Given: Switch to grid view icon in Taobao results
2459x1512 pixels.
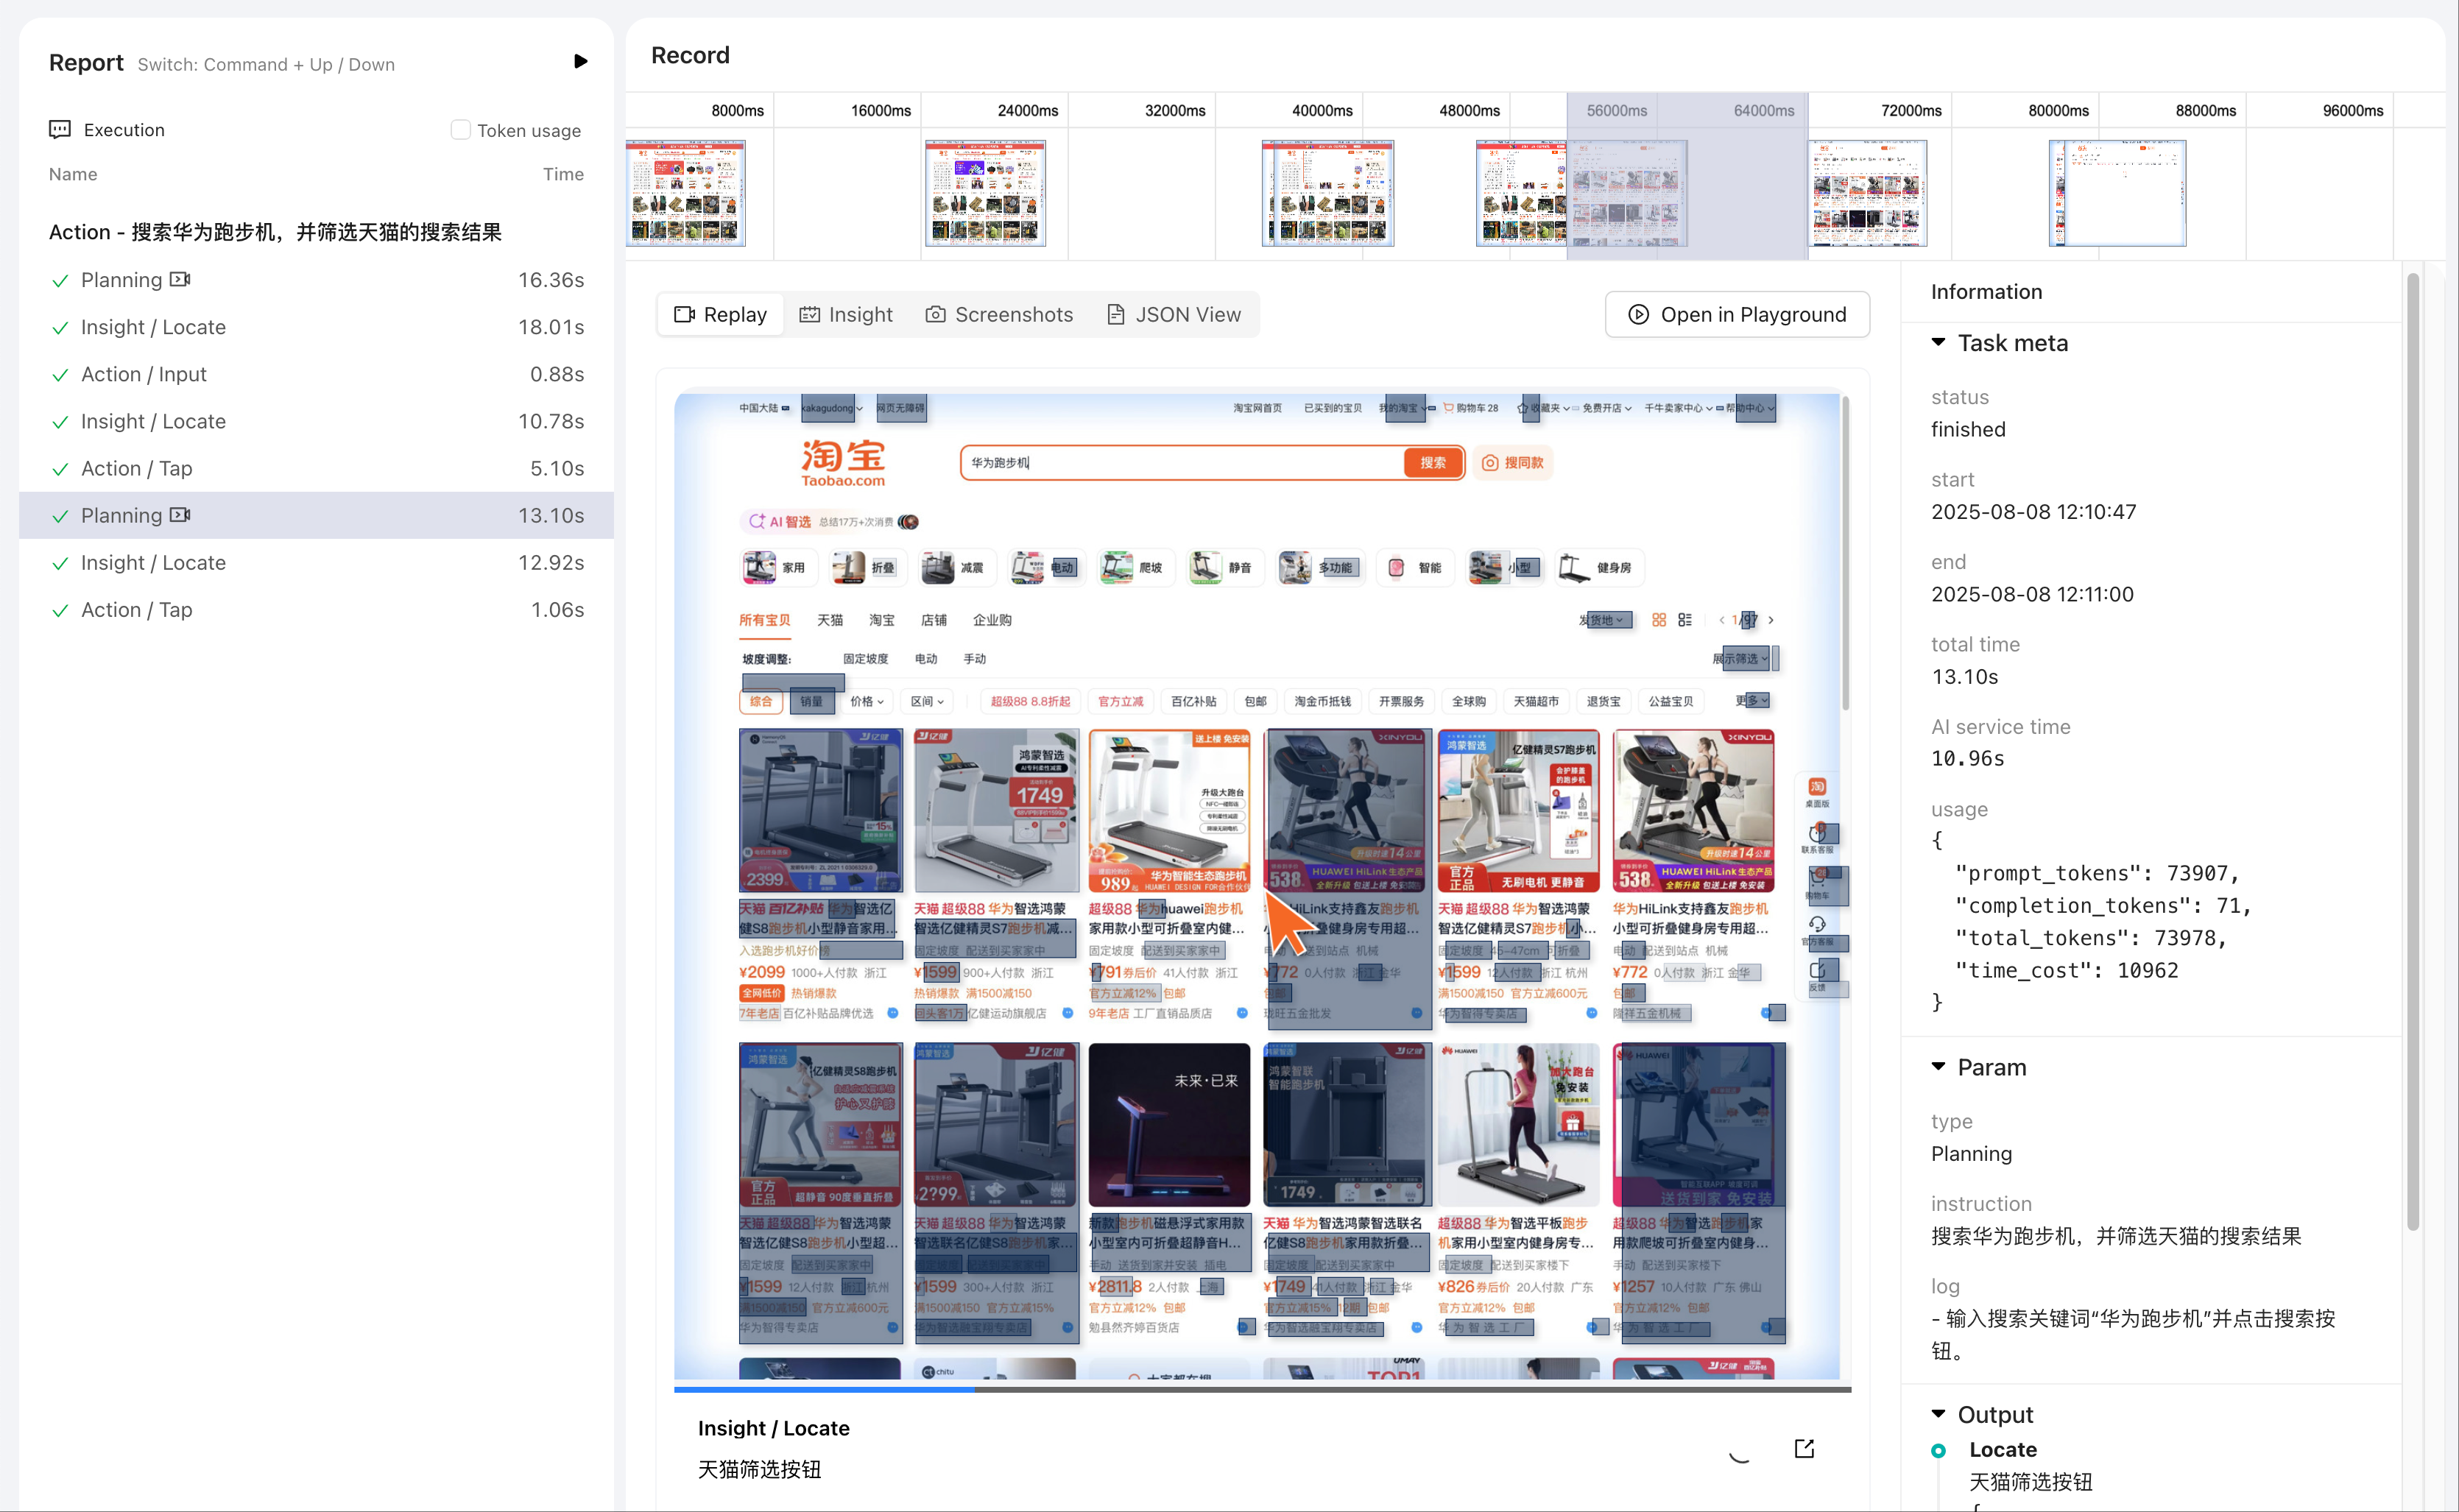Looking at the screenshot, I should coord(1659,620).
